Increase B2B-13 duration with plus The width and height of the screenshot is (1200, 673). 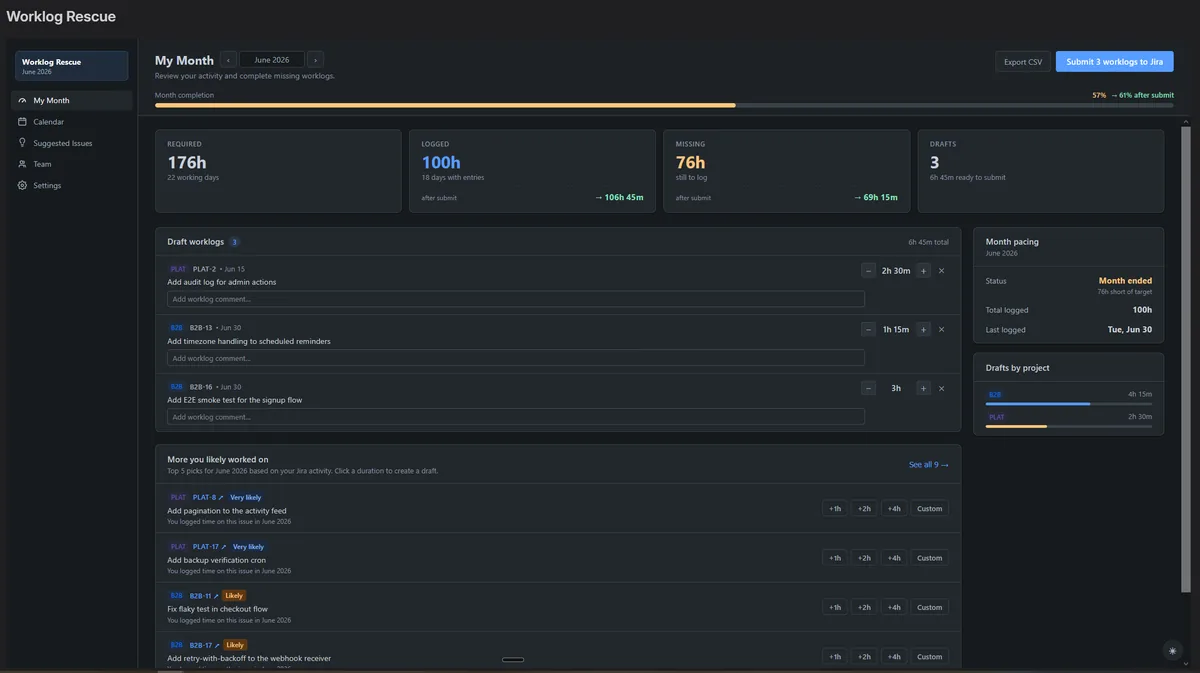923,329
